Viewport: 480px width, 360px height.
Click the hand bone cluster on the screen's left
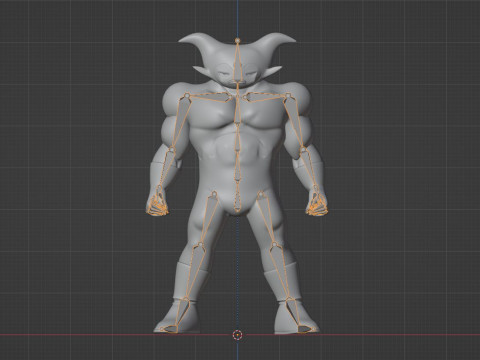point(157,205)
